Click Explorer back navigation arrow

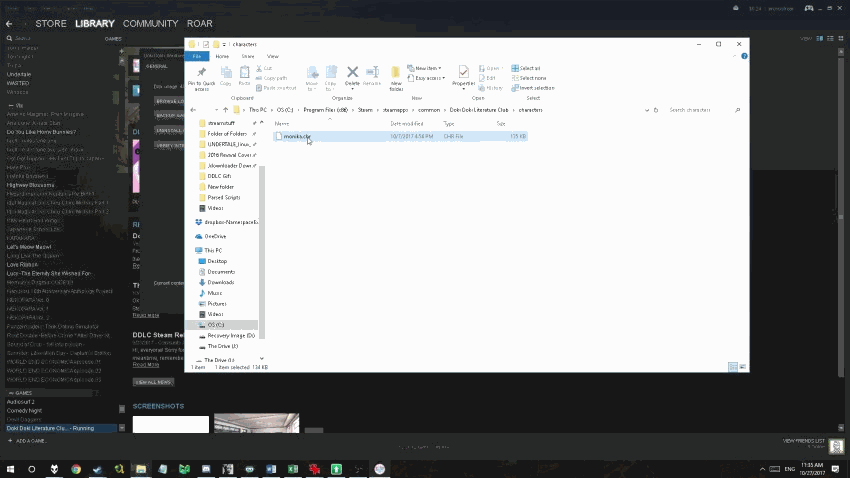point(194,110)
